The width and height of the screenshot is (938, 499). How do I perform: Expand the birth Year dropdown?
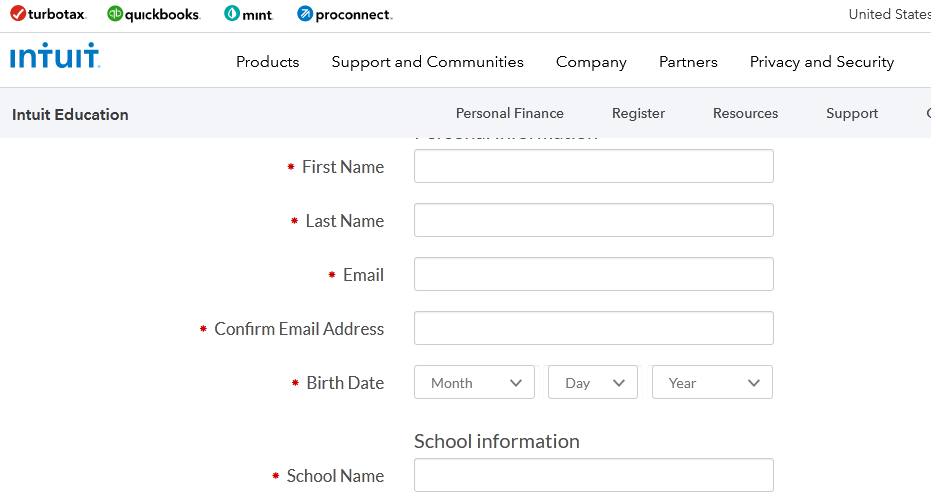point(712,382)
